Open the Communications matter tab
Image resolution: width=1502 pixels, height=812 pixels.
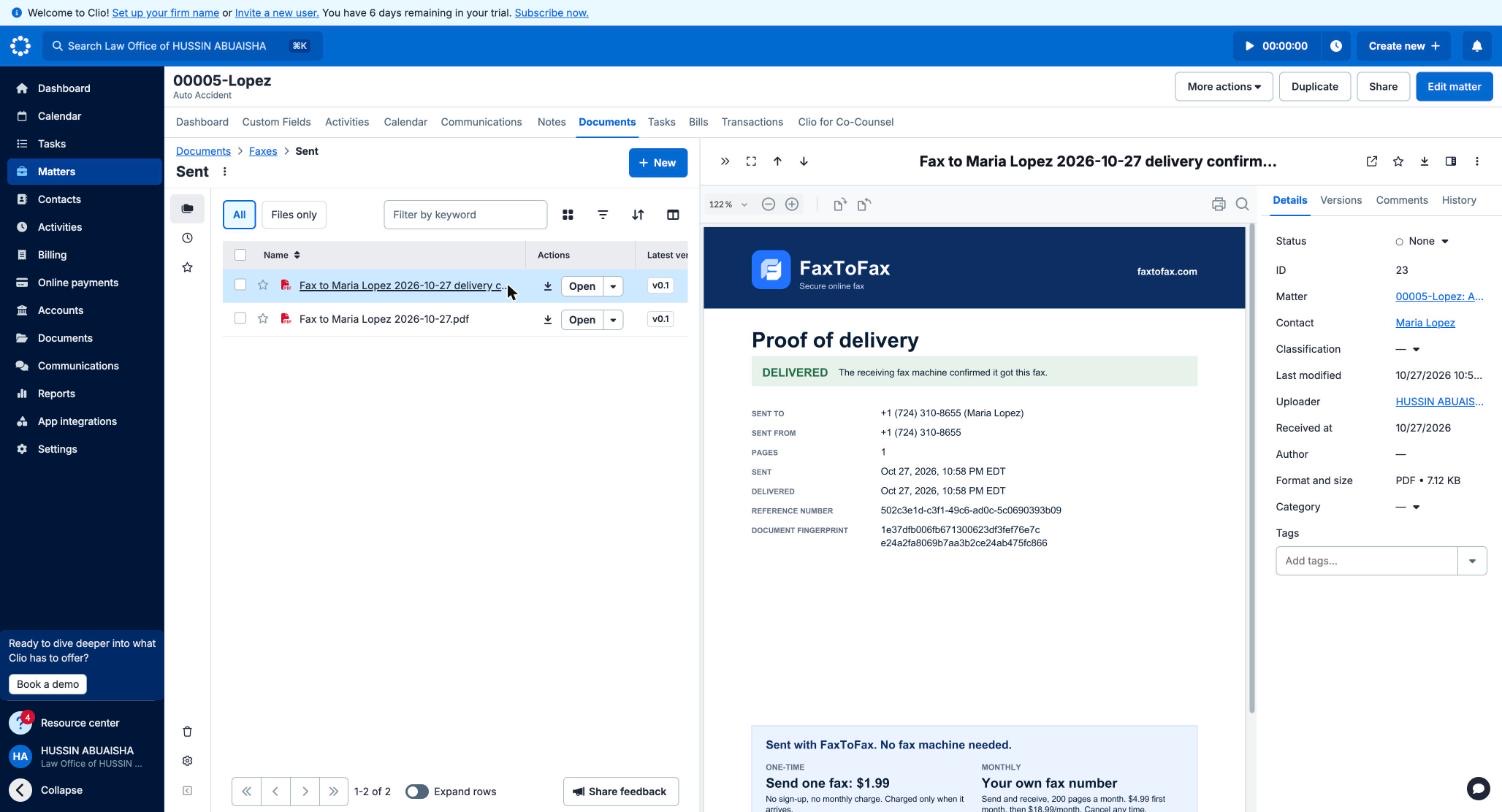tap(481, 122)
